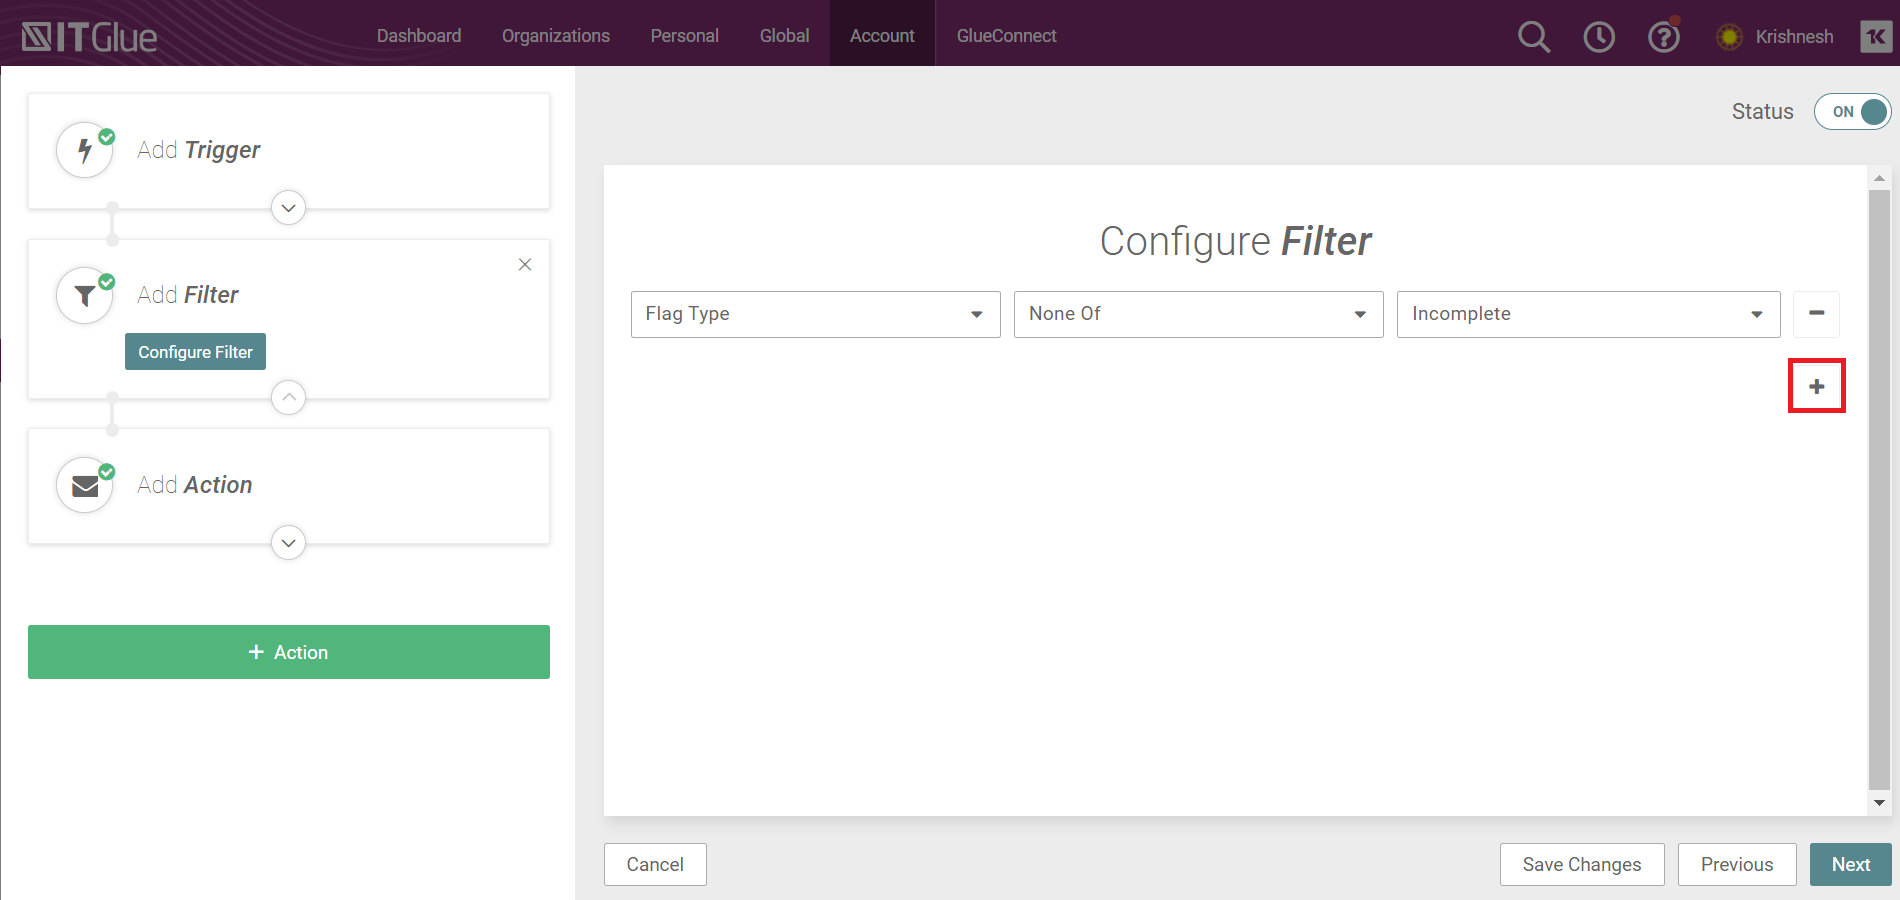The width and height of the screenshot is (1900, 900).
Task: Click the green + Action button
Action: 289,652
